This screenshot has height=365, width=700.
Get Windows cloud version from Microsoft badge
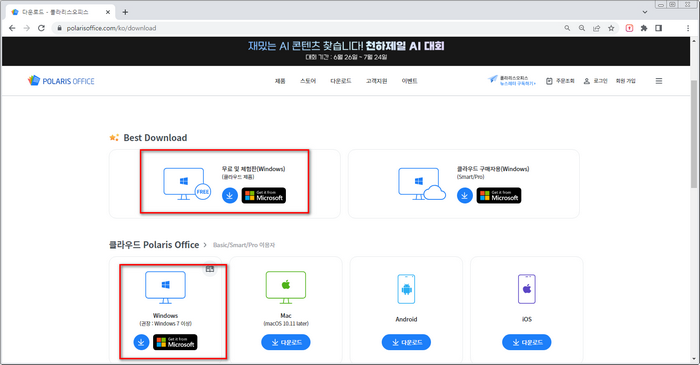(175, 342)
